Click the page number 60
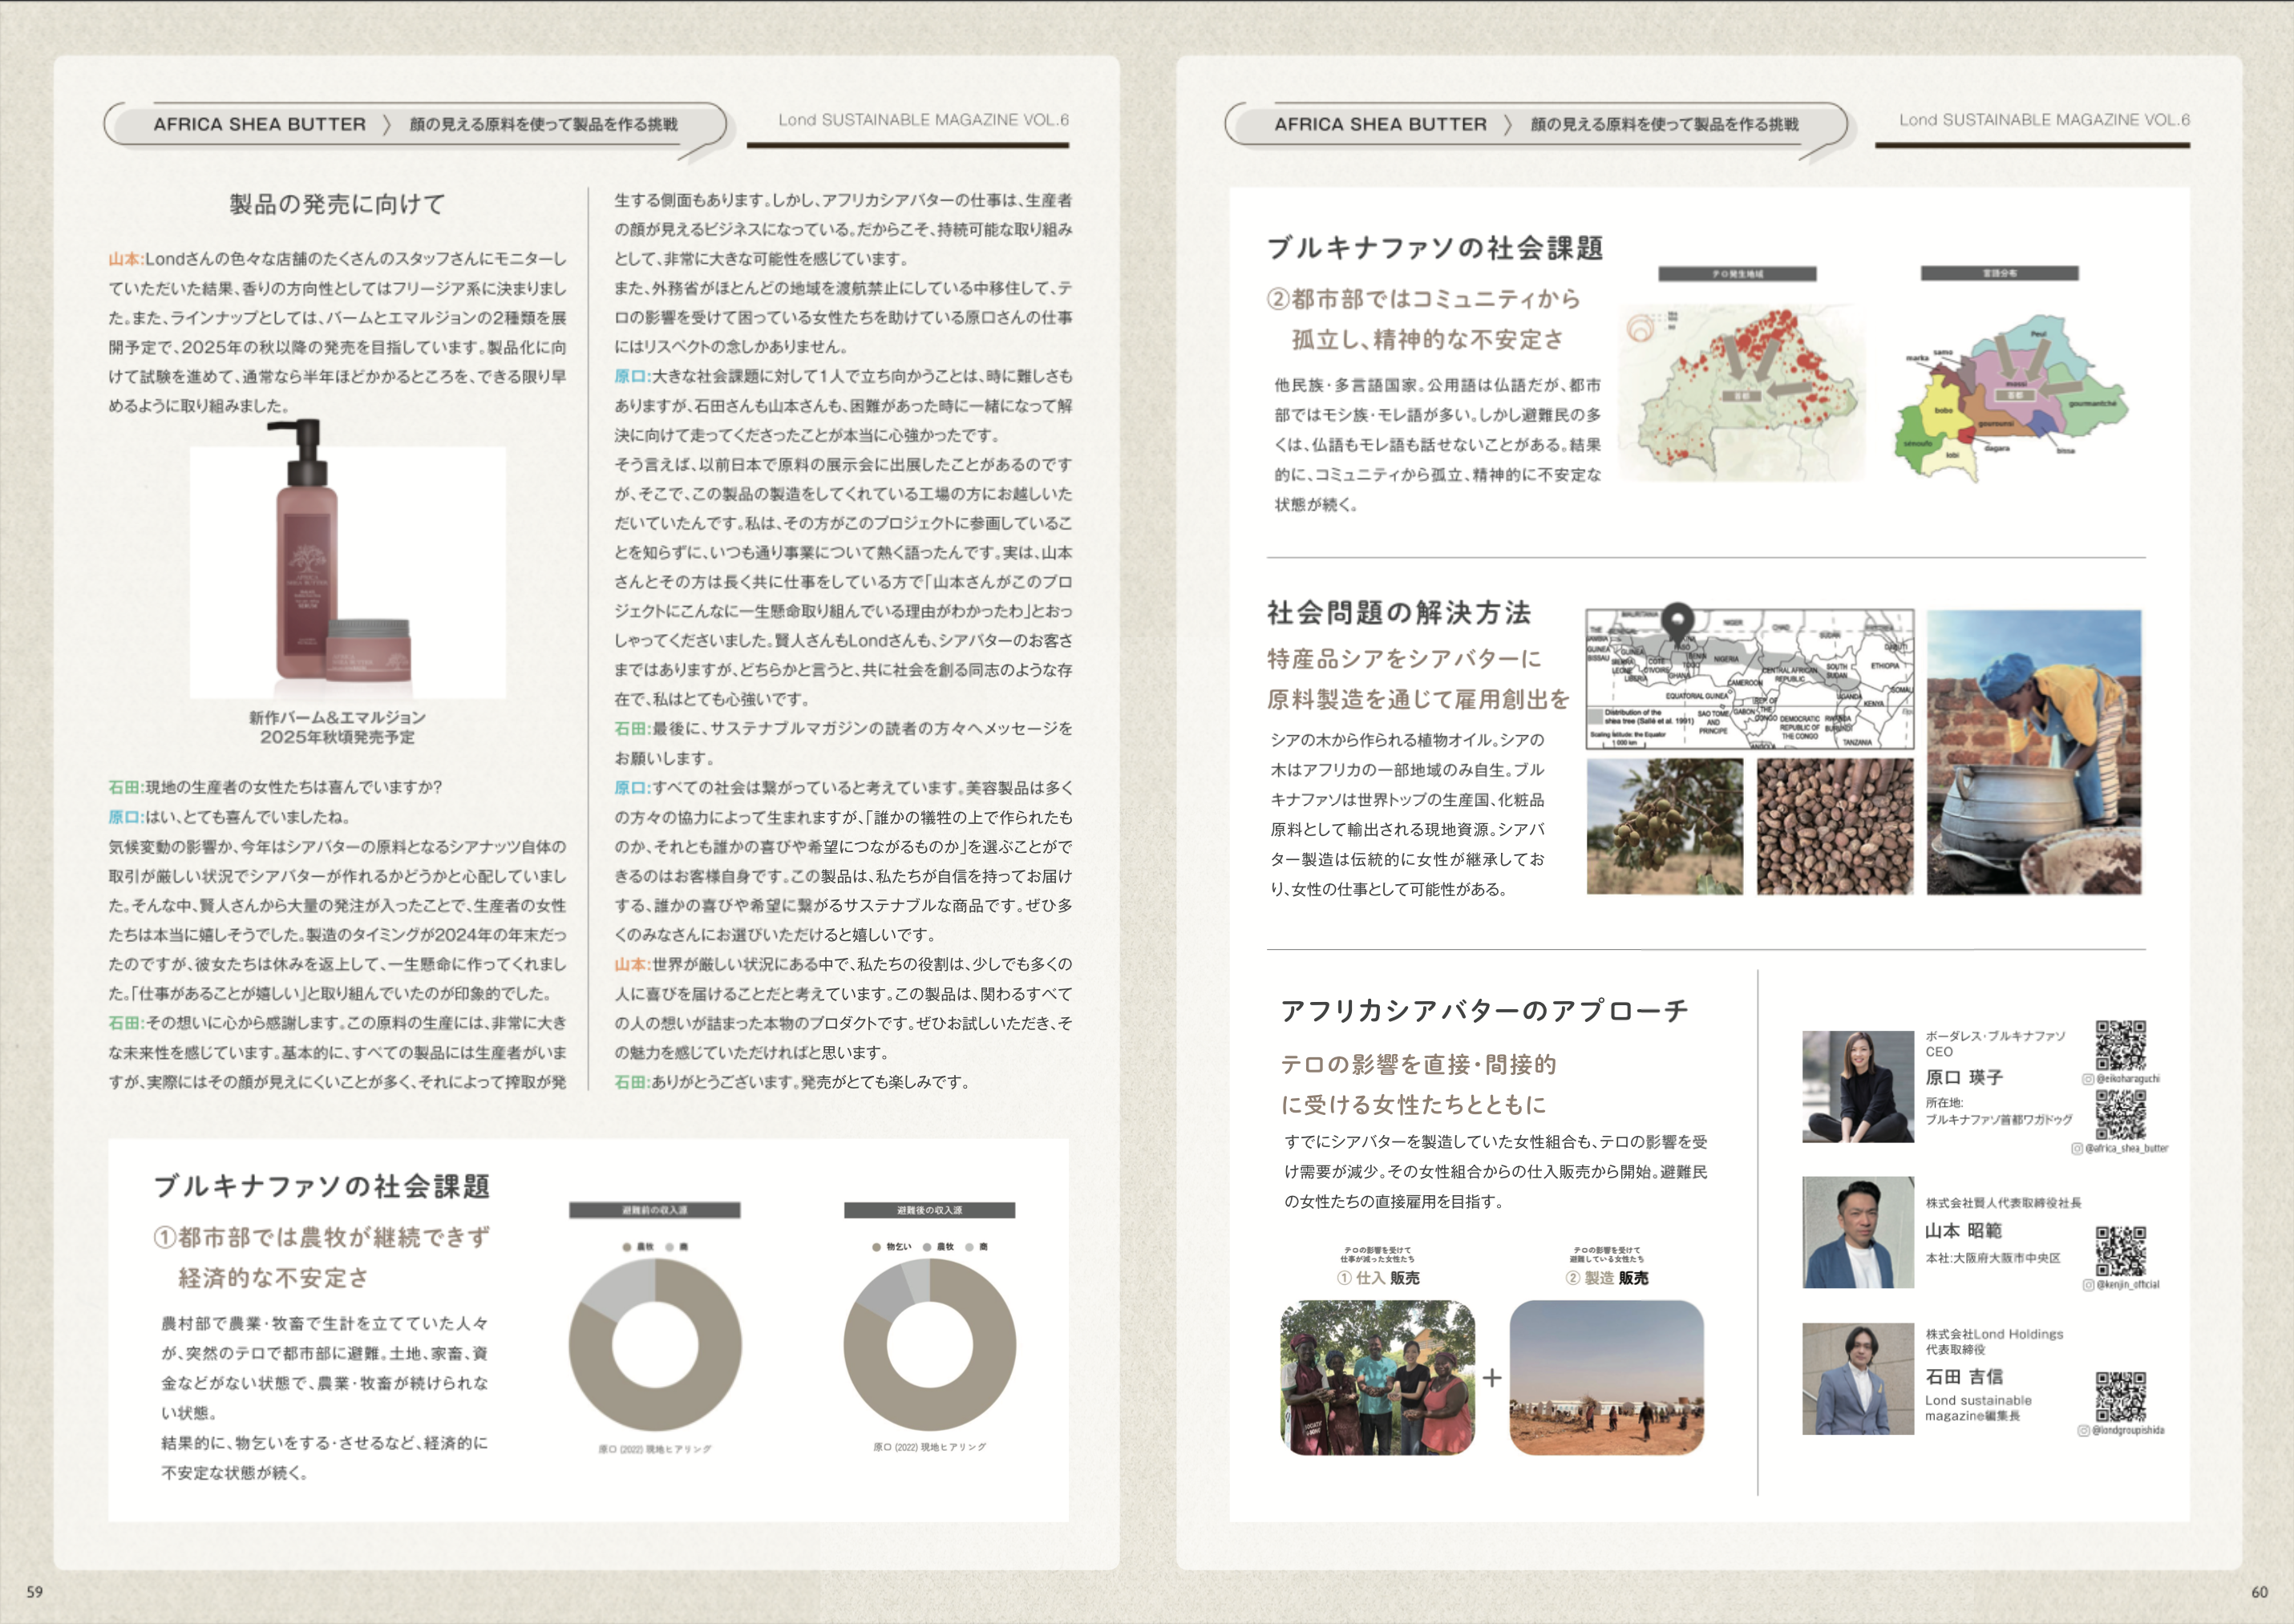 (x=2259, y=1592)
